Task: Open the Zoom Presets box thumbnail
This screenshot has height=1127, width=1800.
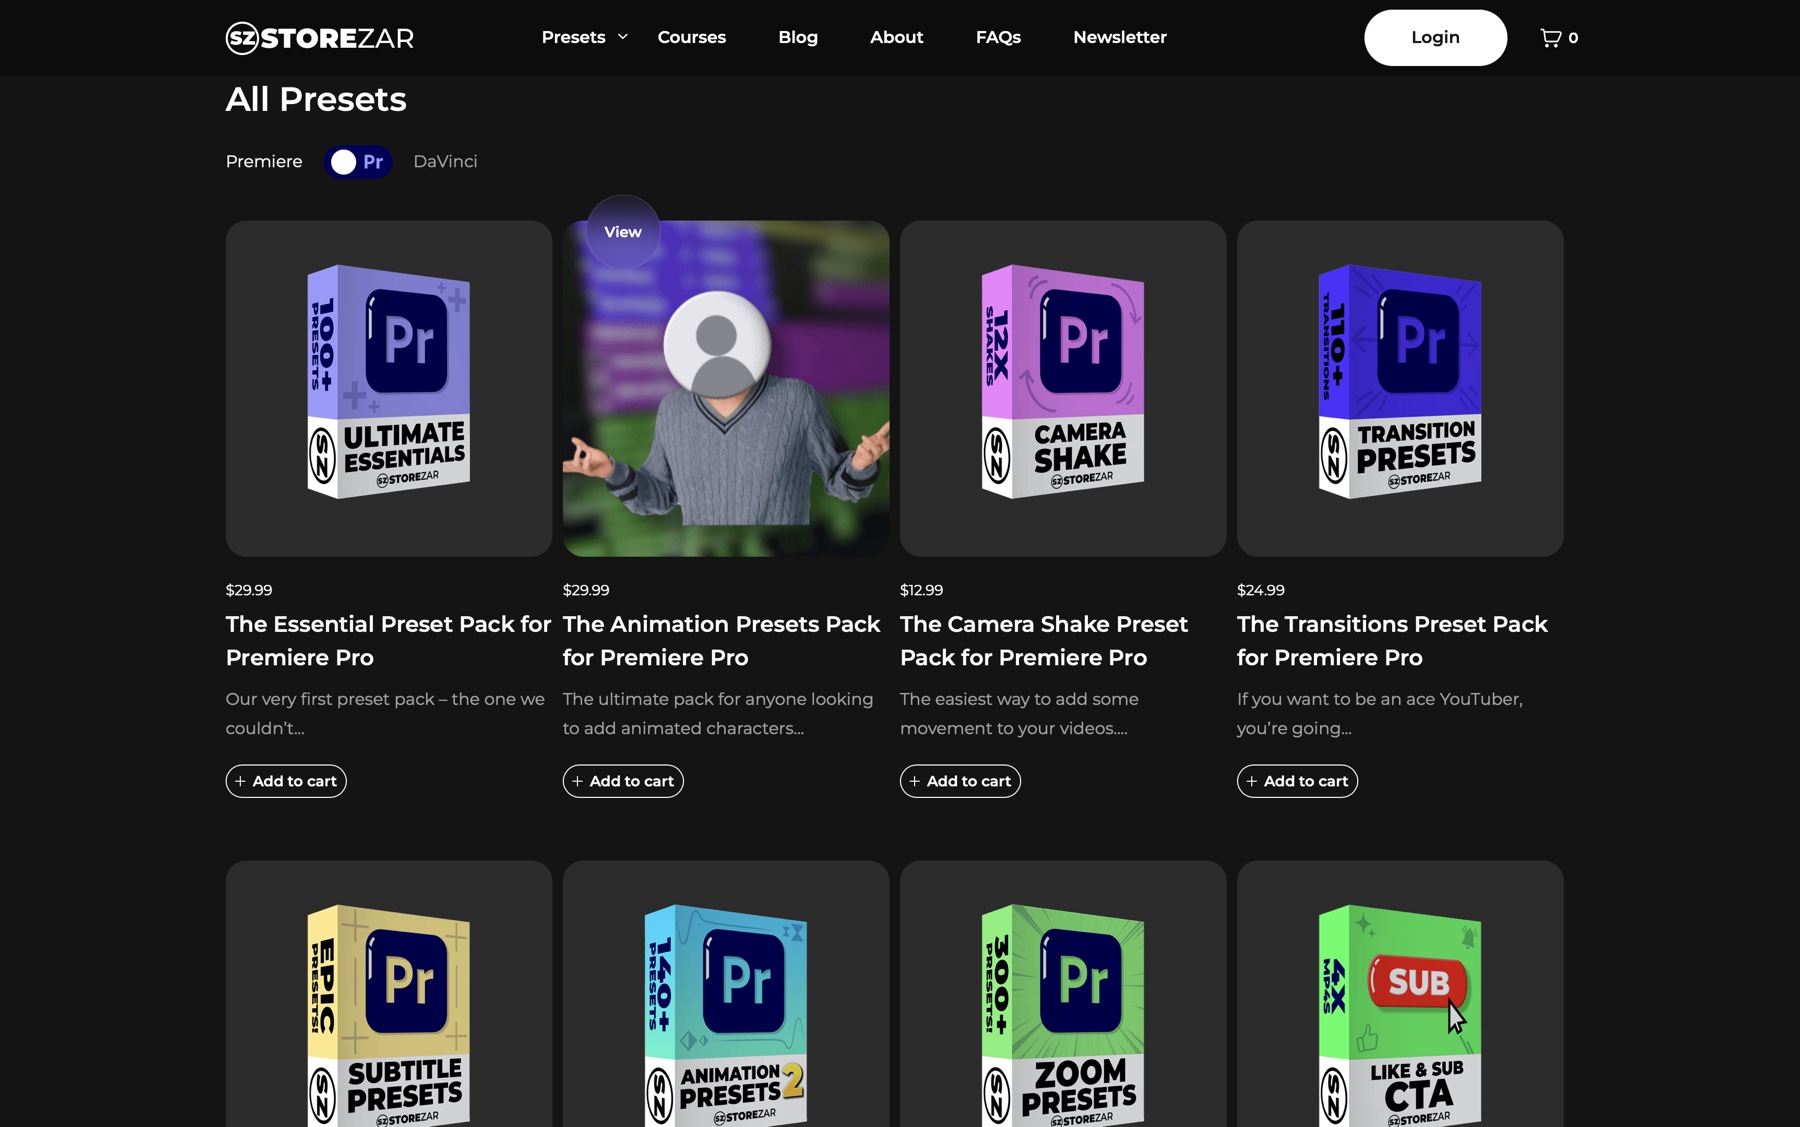Action: (1063, 994)
